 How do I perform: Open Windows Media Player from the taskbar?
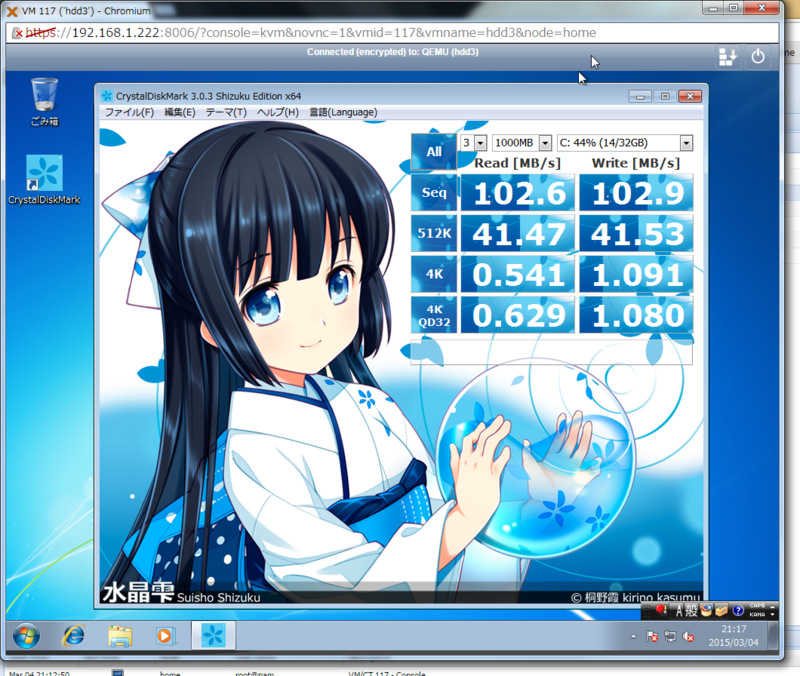164,636
